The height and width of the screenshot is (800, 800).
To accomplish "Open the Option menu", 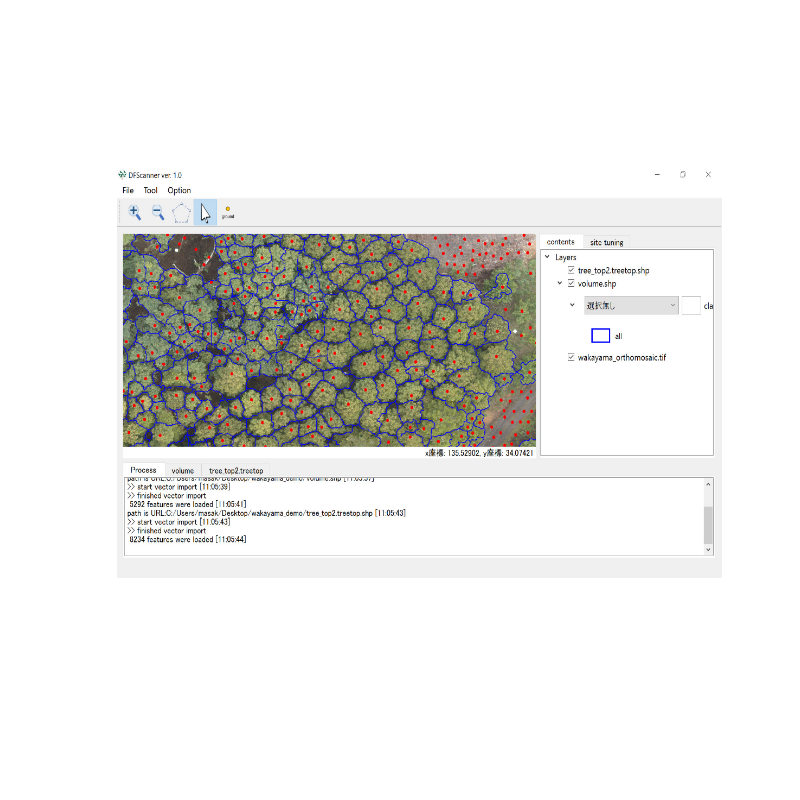I will [x=179, y=190].
